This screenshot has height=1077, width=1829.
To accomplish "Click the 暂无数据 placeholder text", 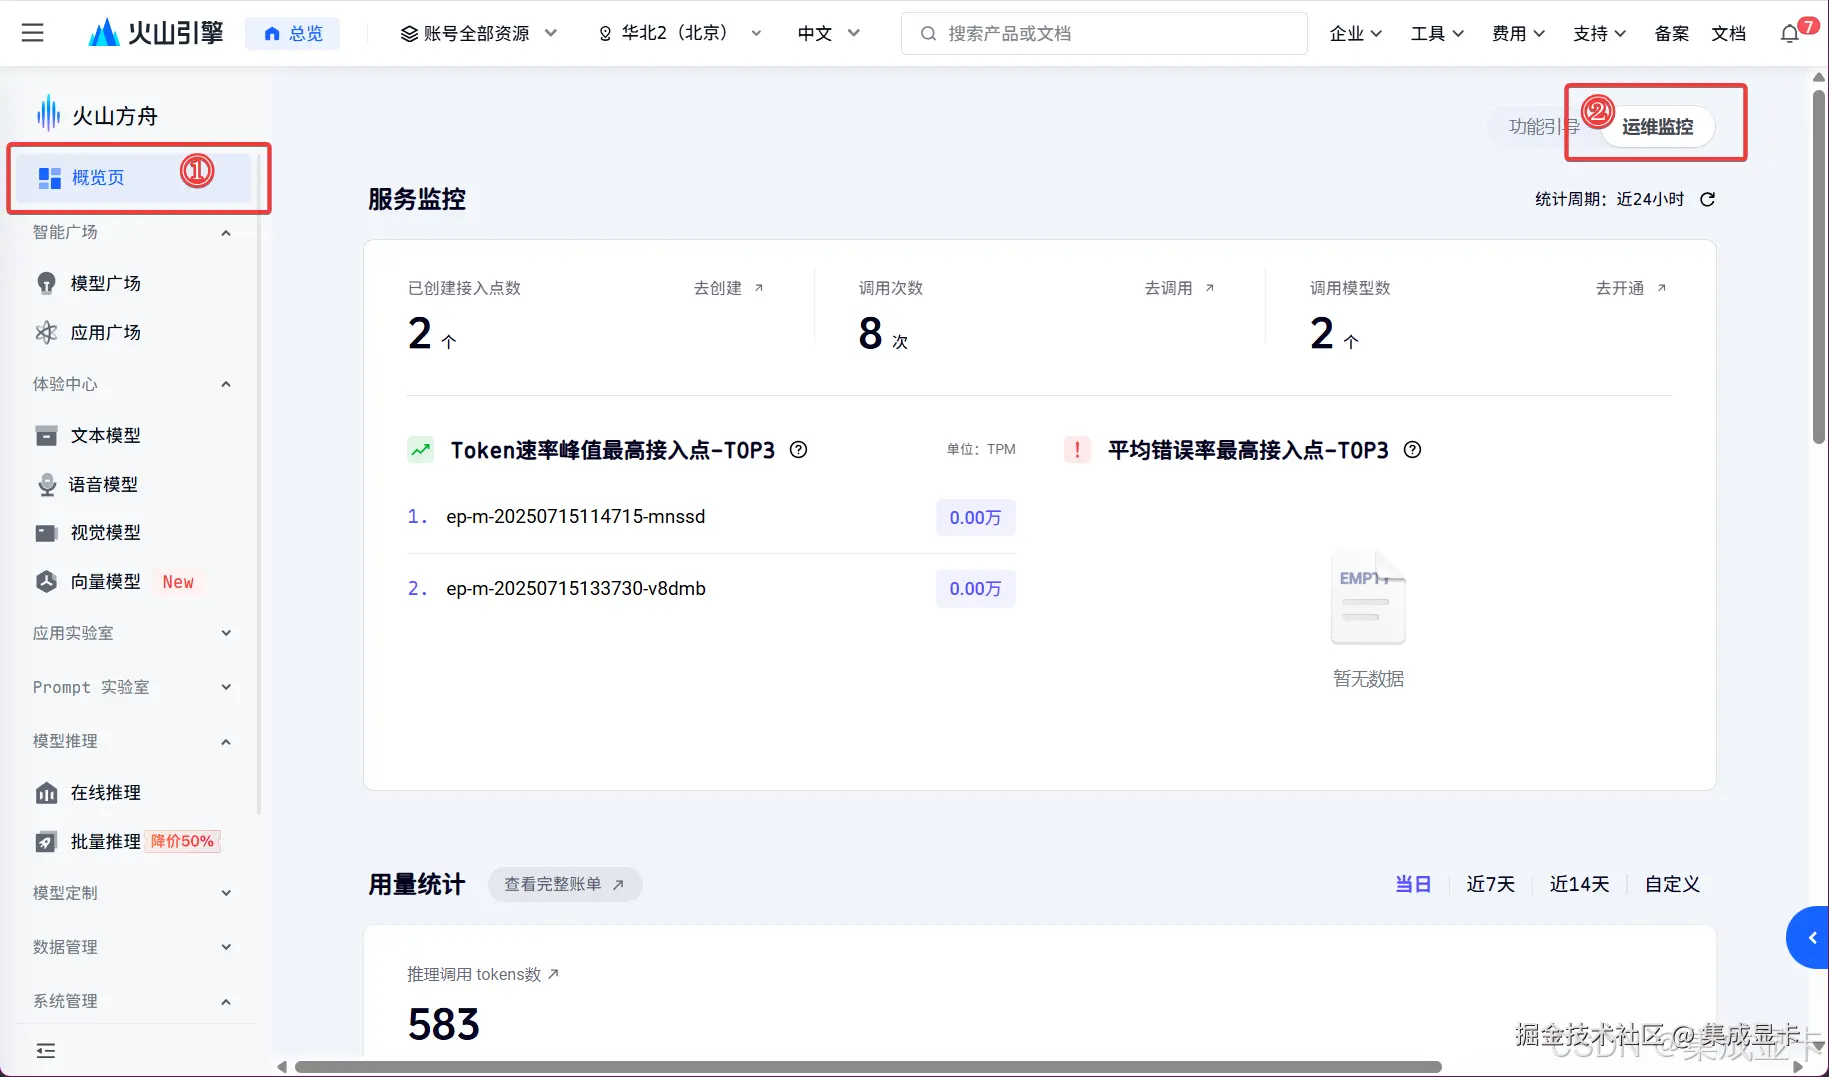I will pyautogui.click(x=1368, y=679).
